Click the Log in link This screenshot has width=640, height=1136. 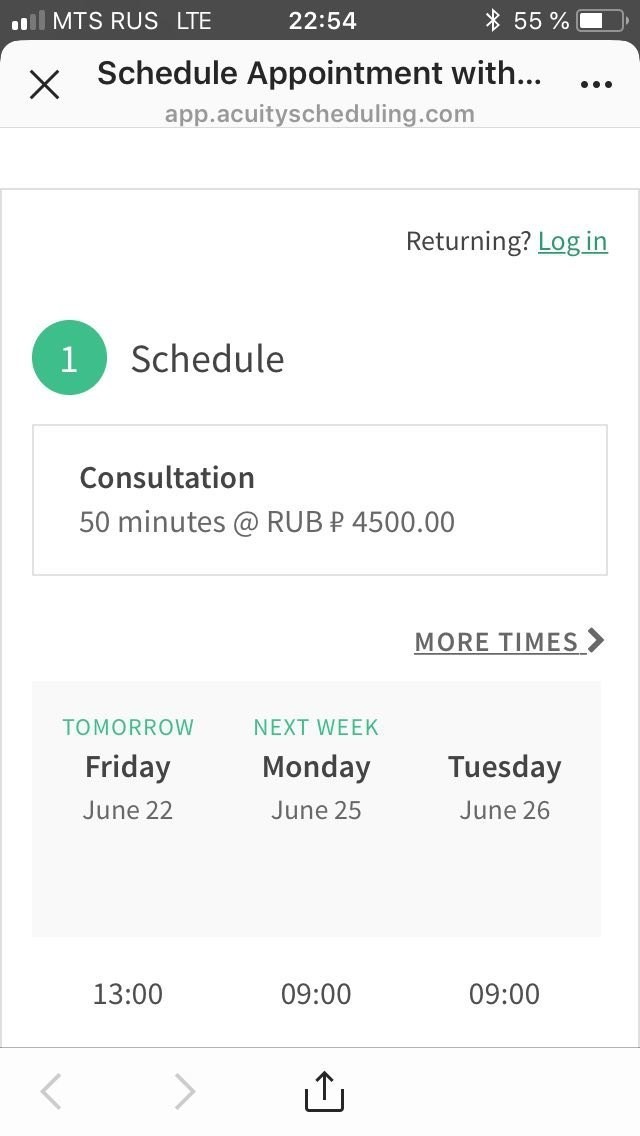[x=573, y=241]
